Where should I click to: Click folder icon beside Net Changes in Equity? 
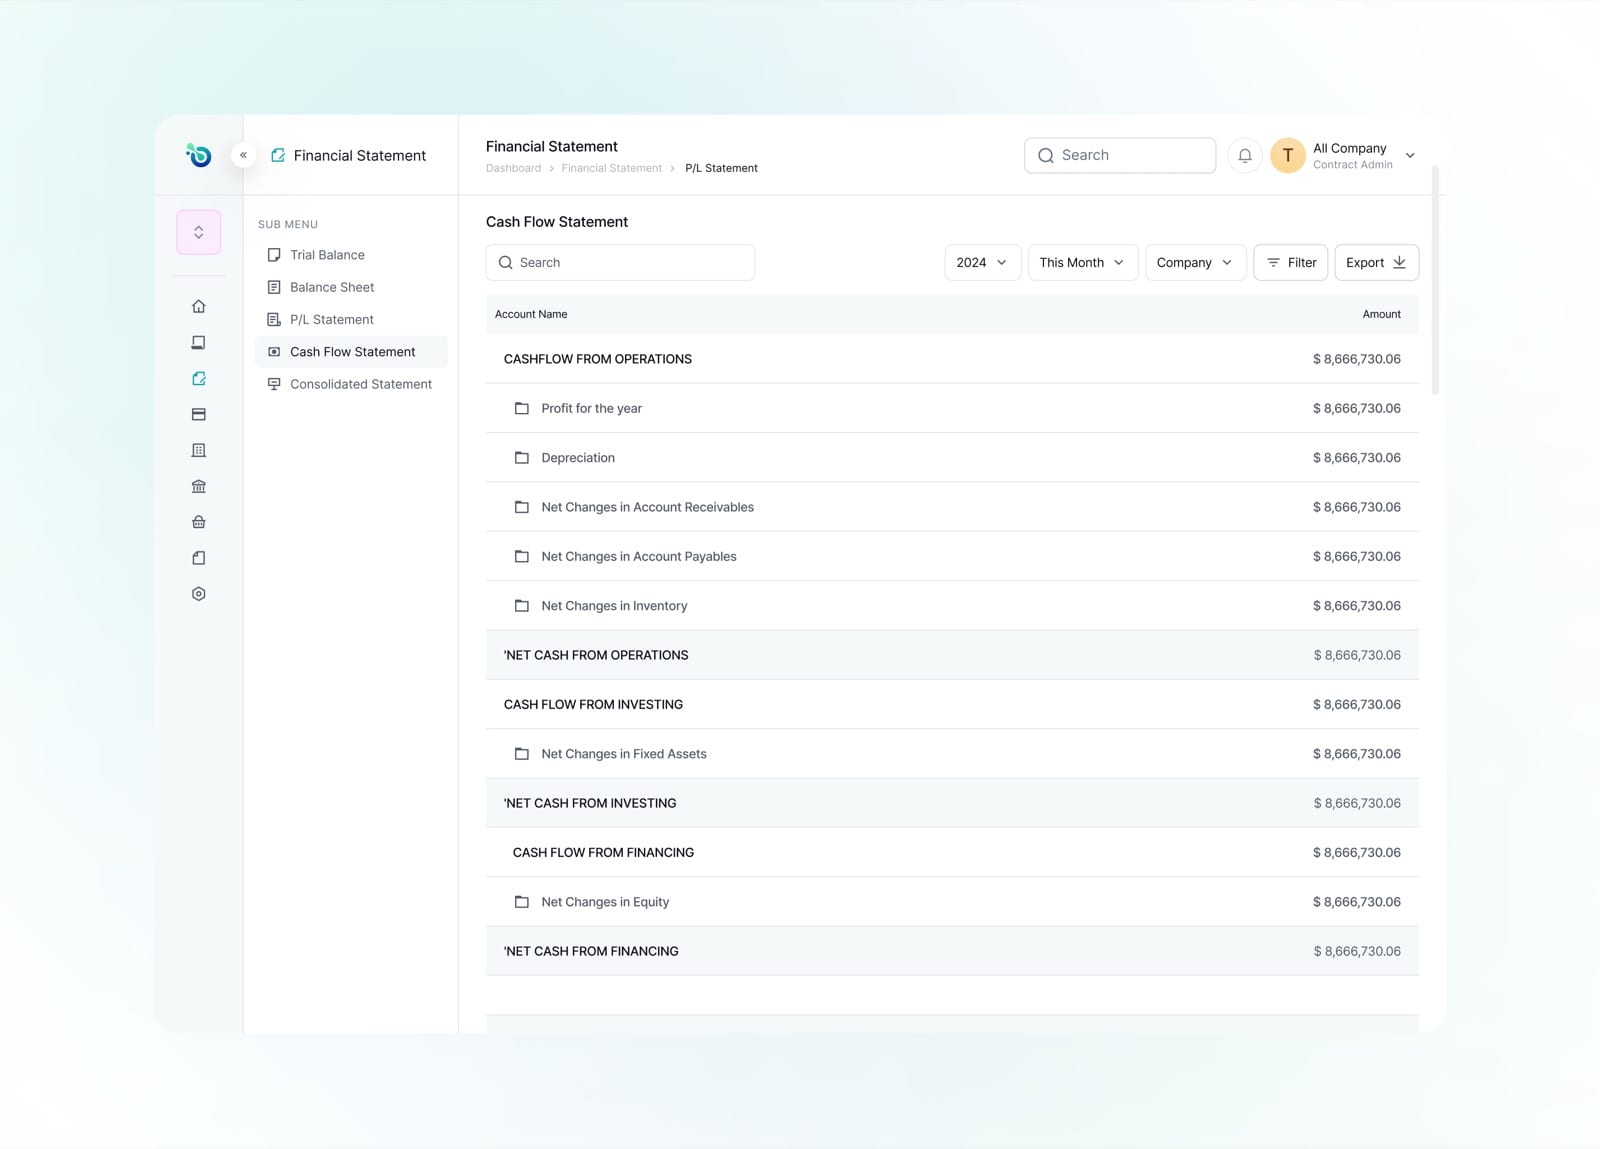coord(522,902)
